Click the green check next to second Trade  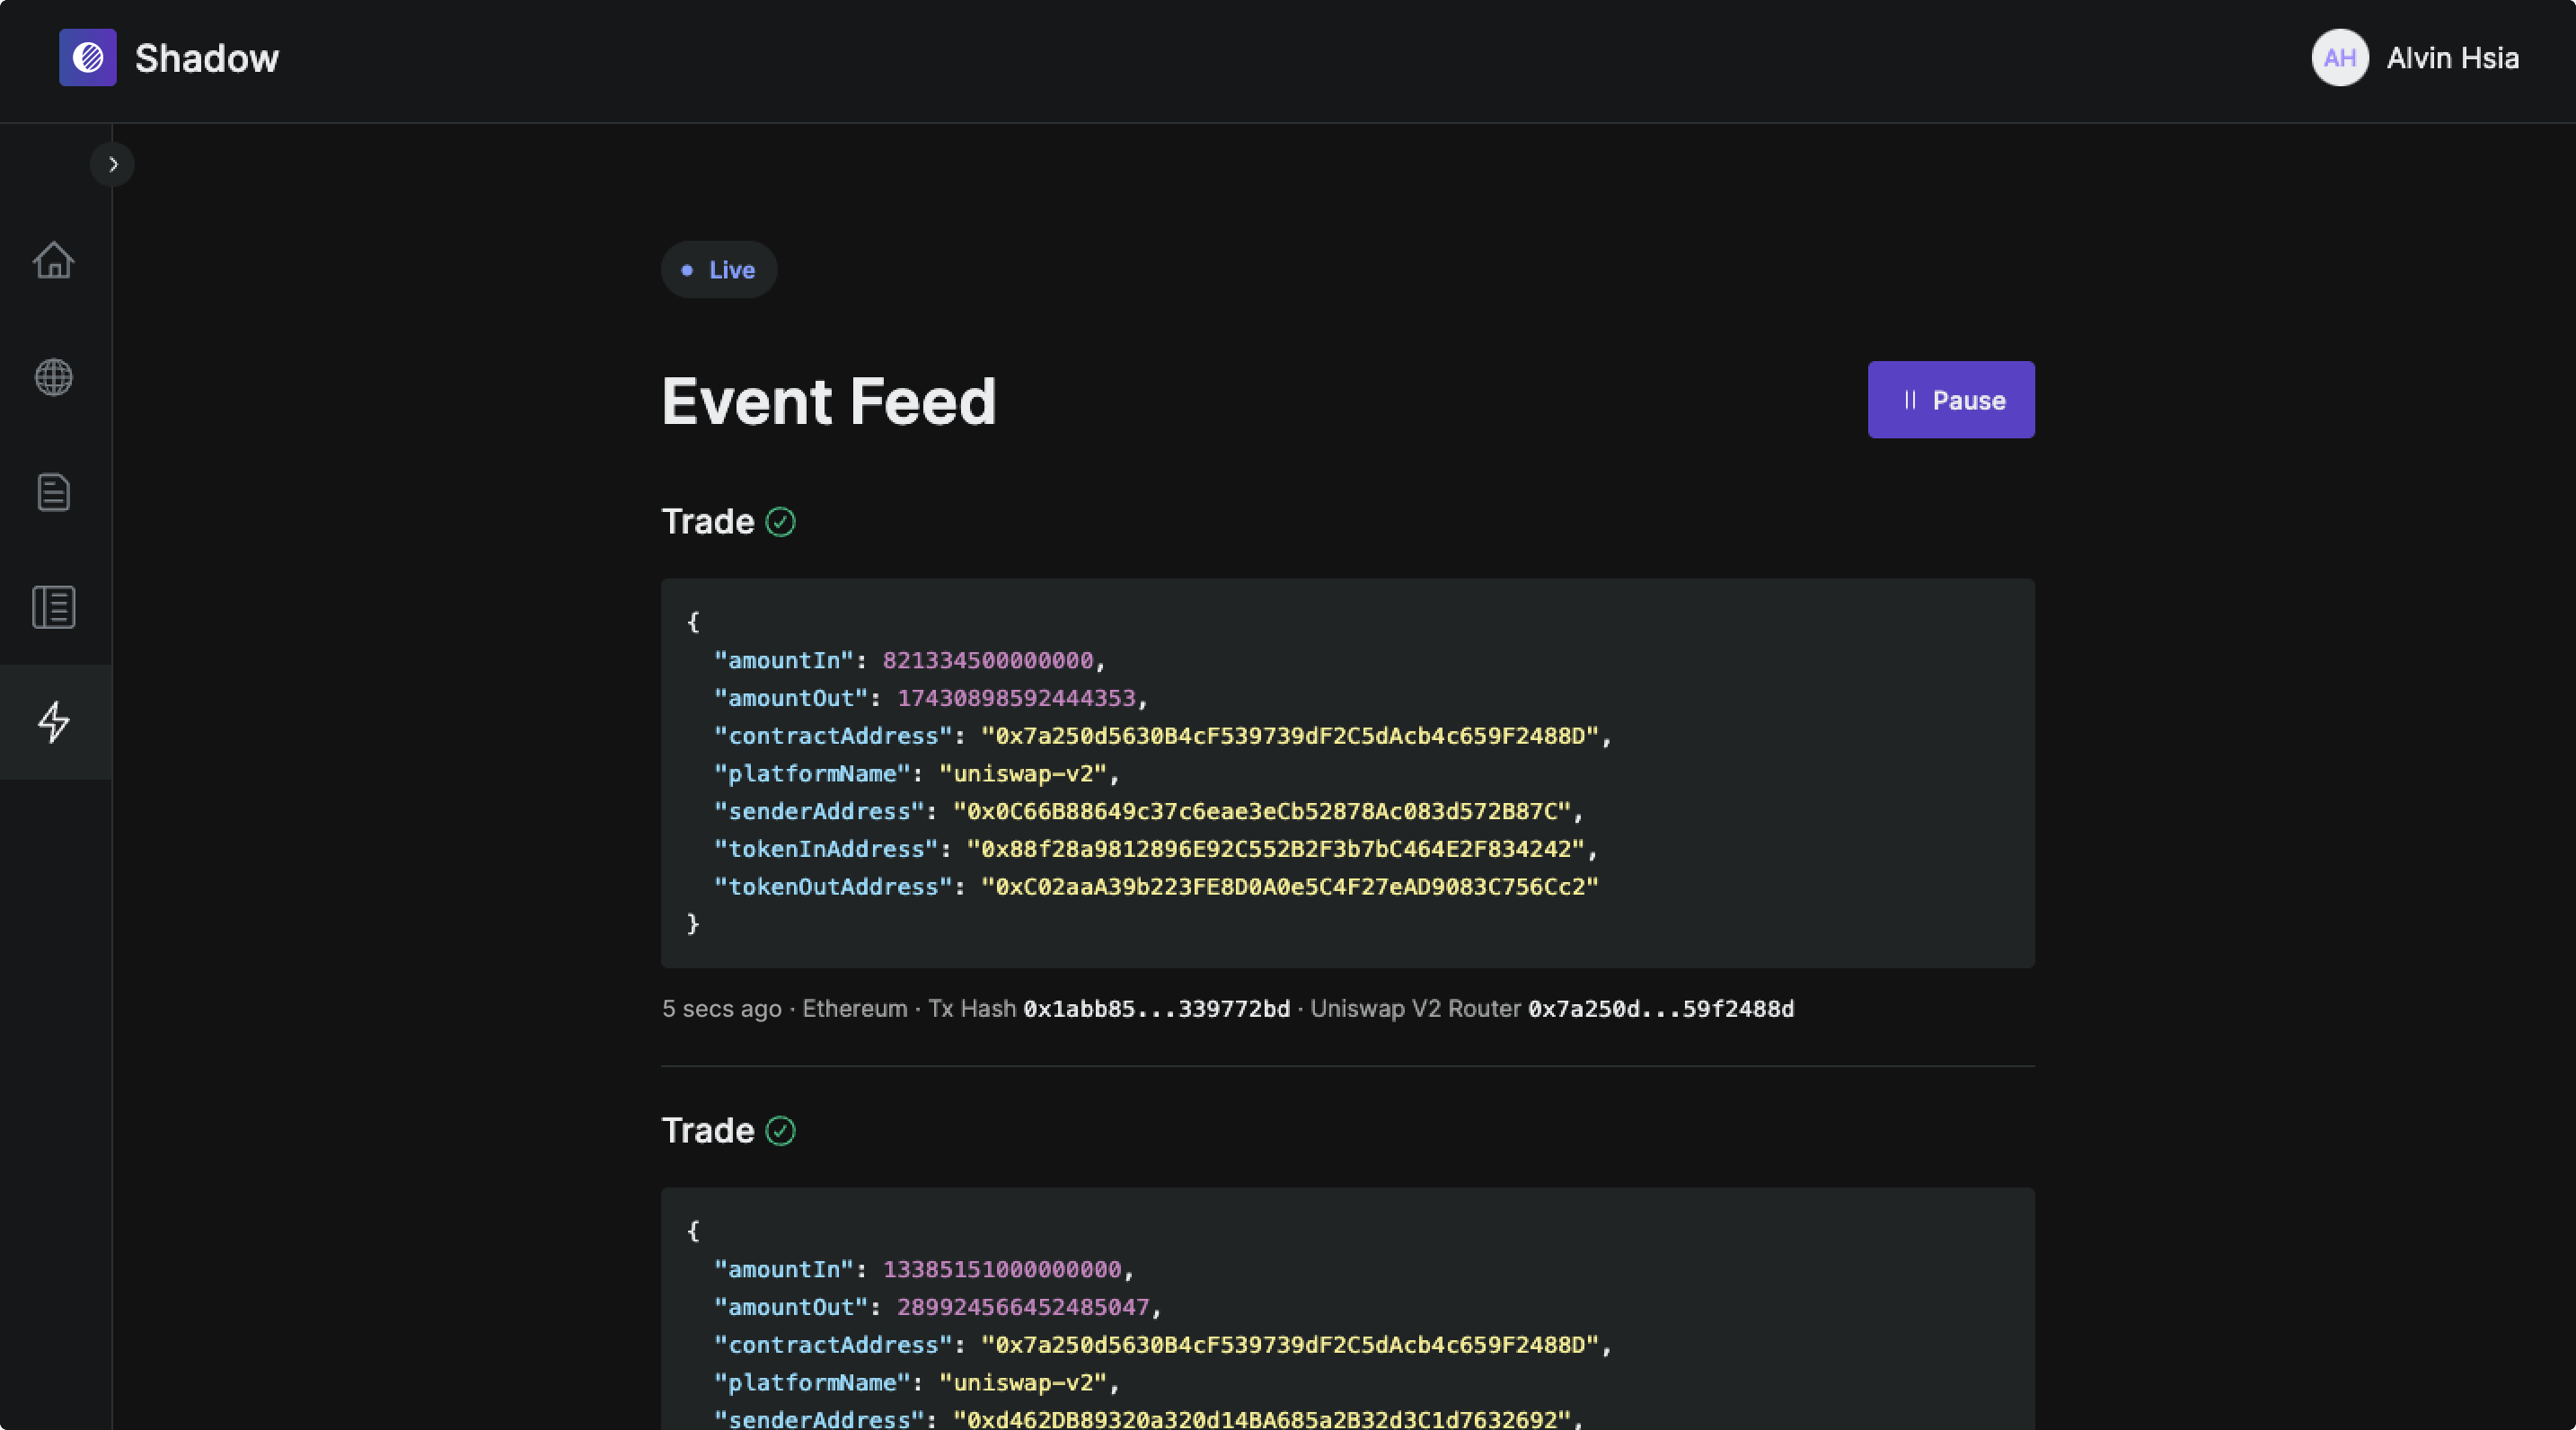[x=781, y=1131]
